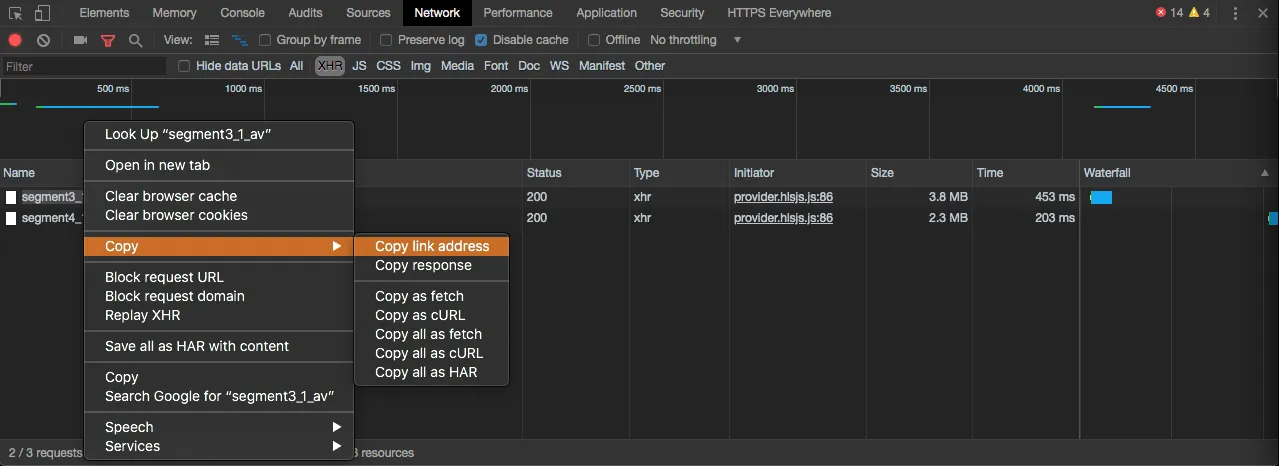Switch to the Memory tab
Viewport: 1279px width, 466px height.
tap(174, 13)
